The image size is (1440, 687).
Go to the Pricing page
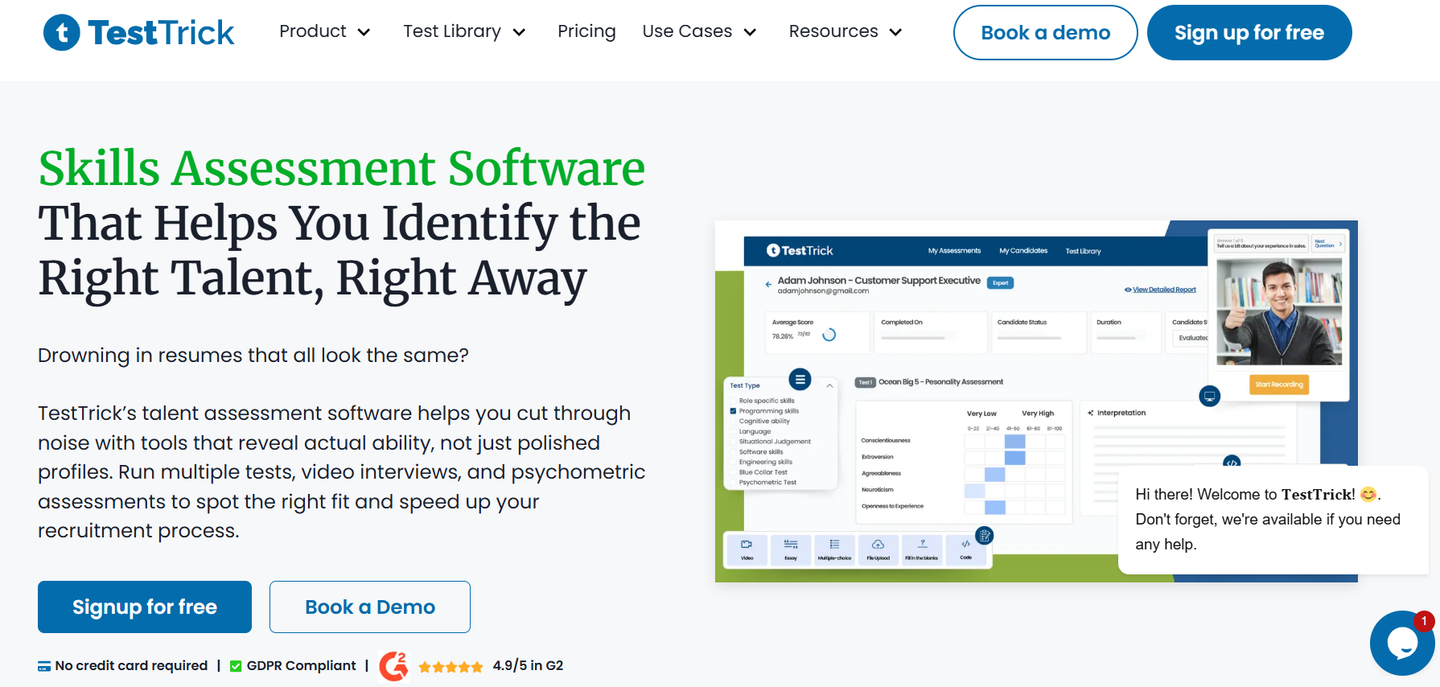point(587,32)
